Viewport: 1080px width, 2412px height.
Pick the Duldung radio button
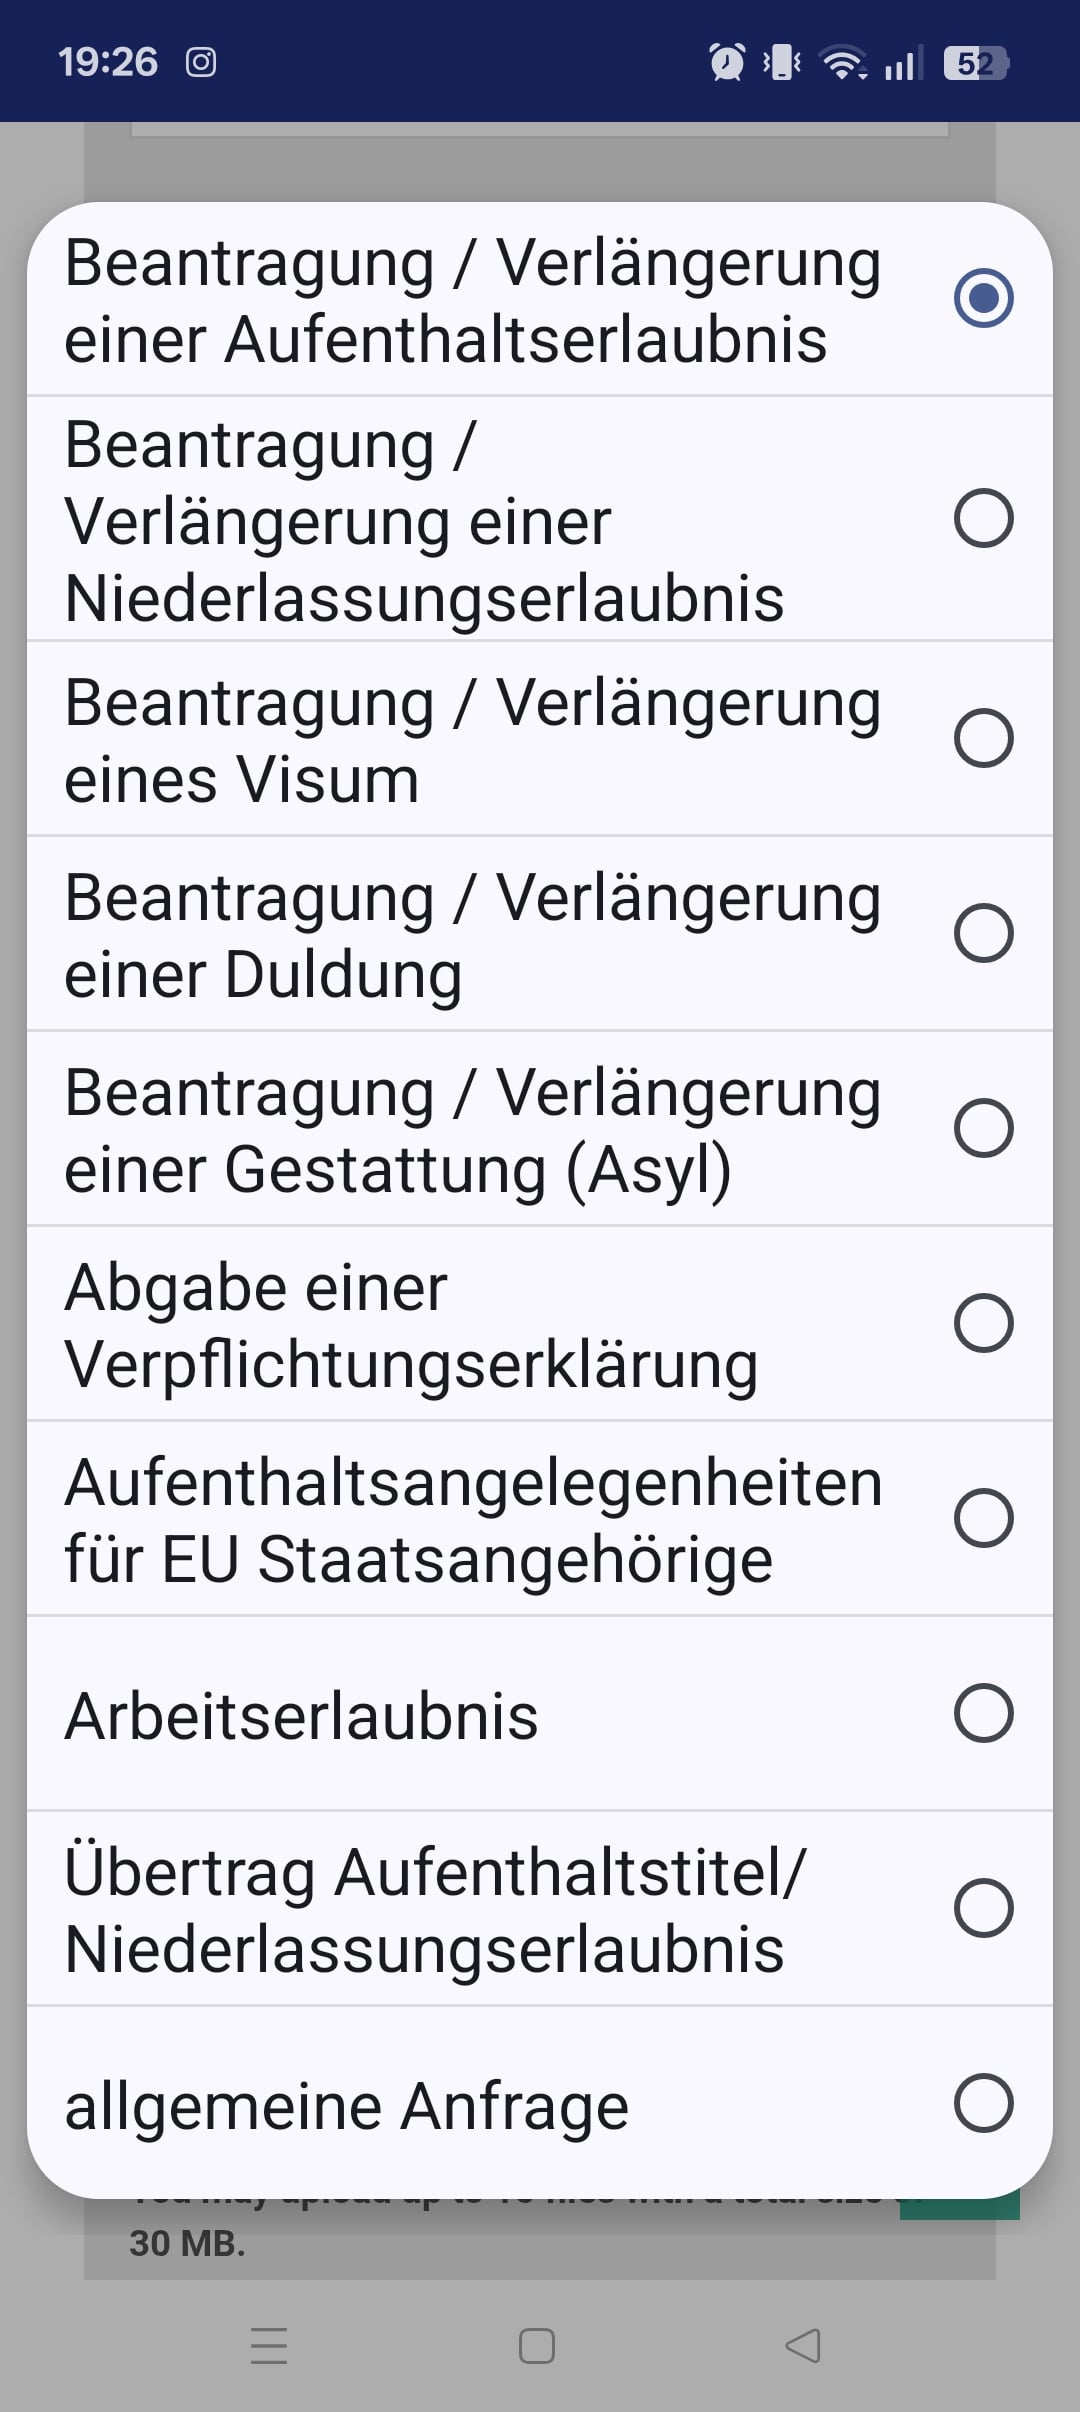(983, 933)
